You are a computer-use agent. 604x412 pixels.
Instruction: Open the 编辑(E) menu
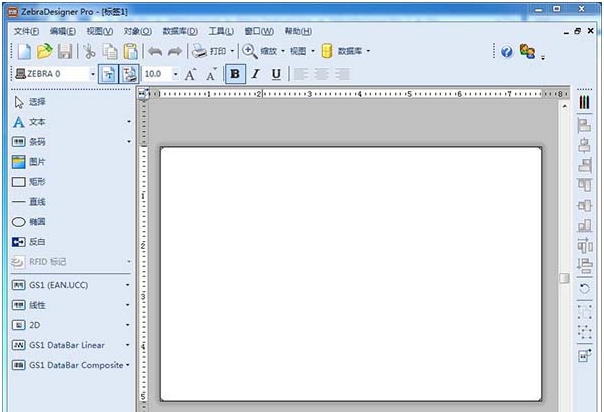62,31
